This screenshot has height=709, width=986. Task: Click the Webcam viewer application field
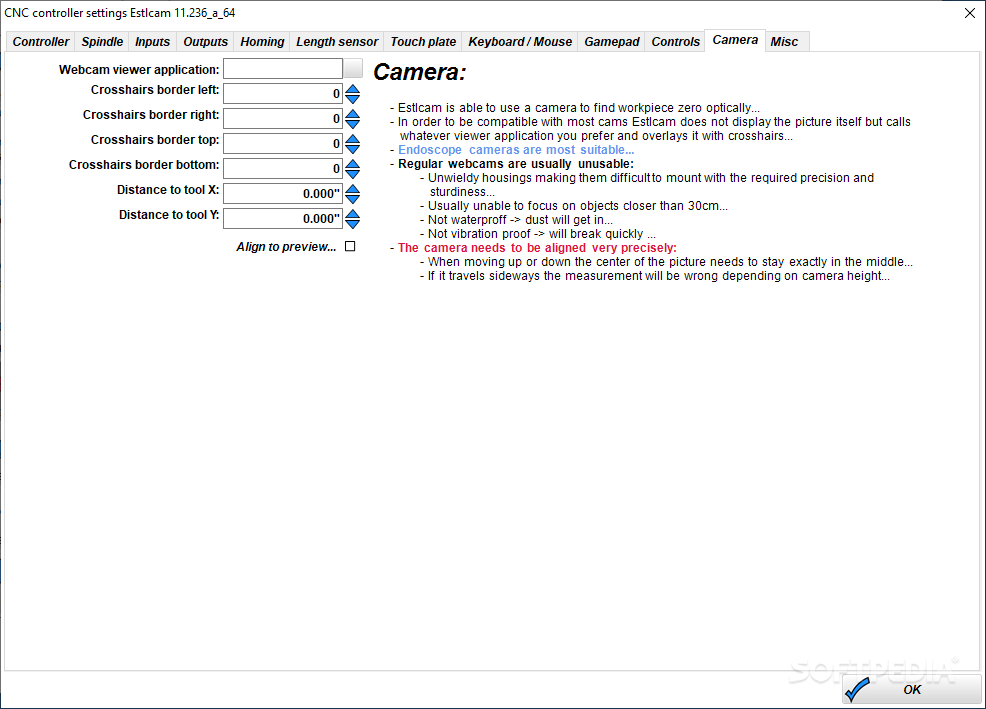coord(283,69)
